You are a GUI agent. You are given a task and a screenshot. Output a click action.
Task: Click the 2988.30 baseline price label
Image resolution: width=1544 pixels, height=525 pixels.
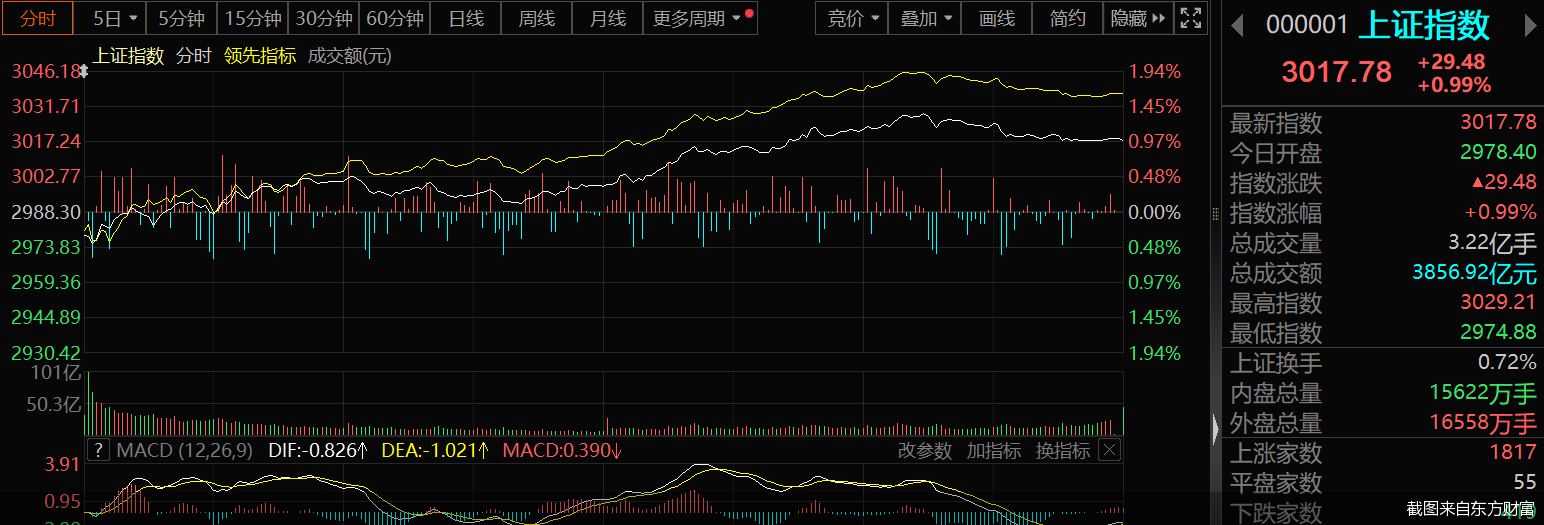45,212
